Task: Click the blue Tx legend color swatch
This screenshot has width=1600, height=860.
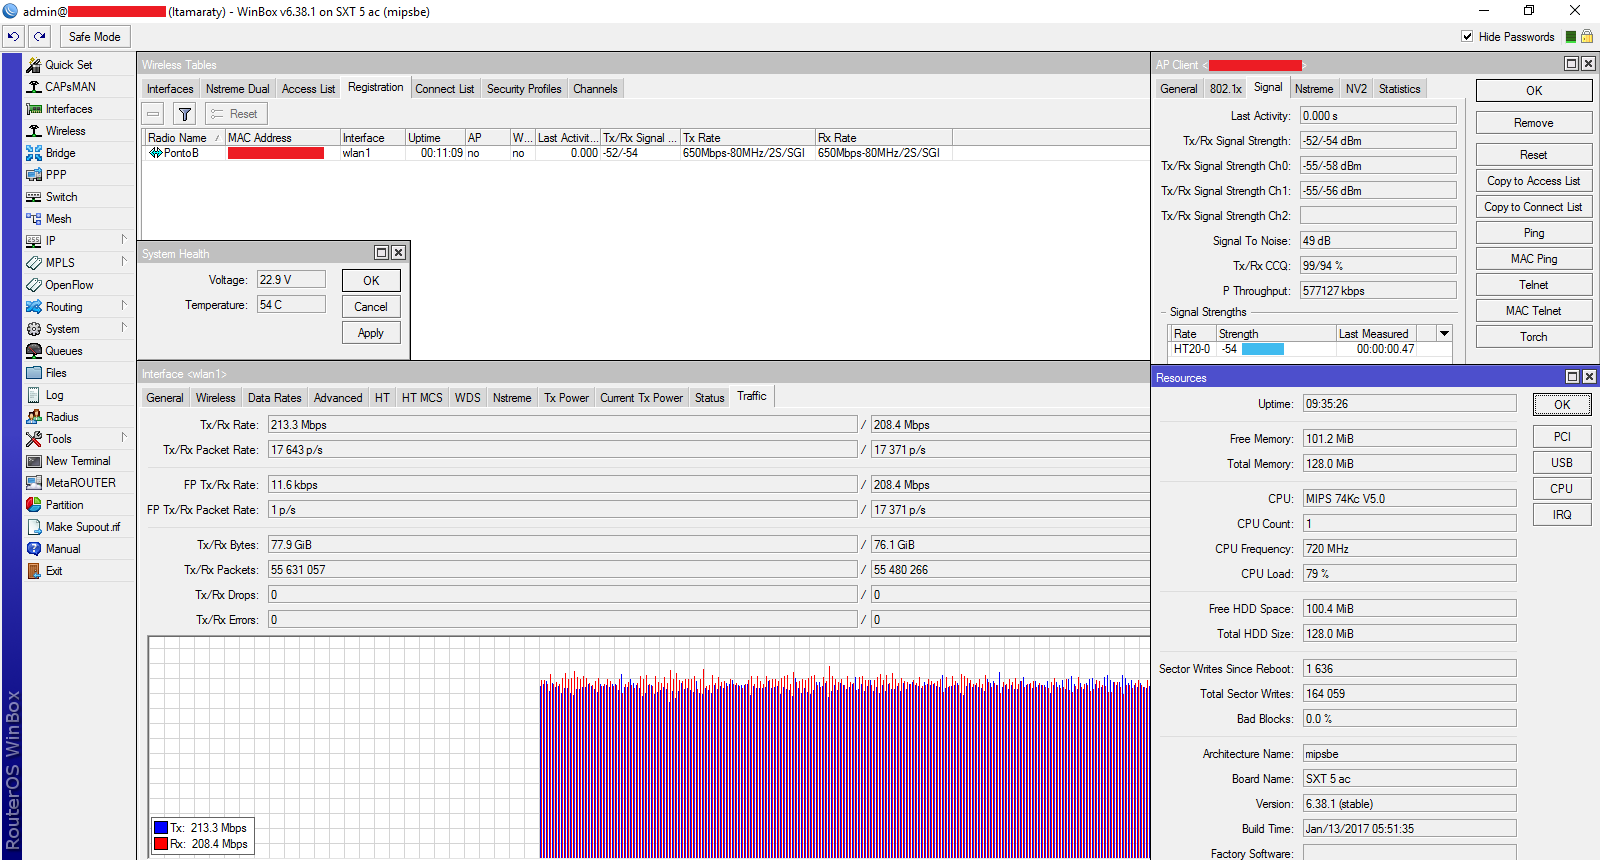Action: pyautogui.click(x=160, y=828)
